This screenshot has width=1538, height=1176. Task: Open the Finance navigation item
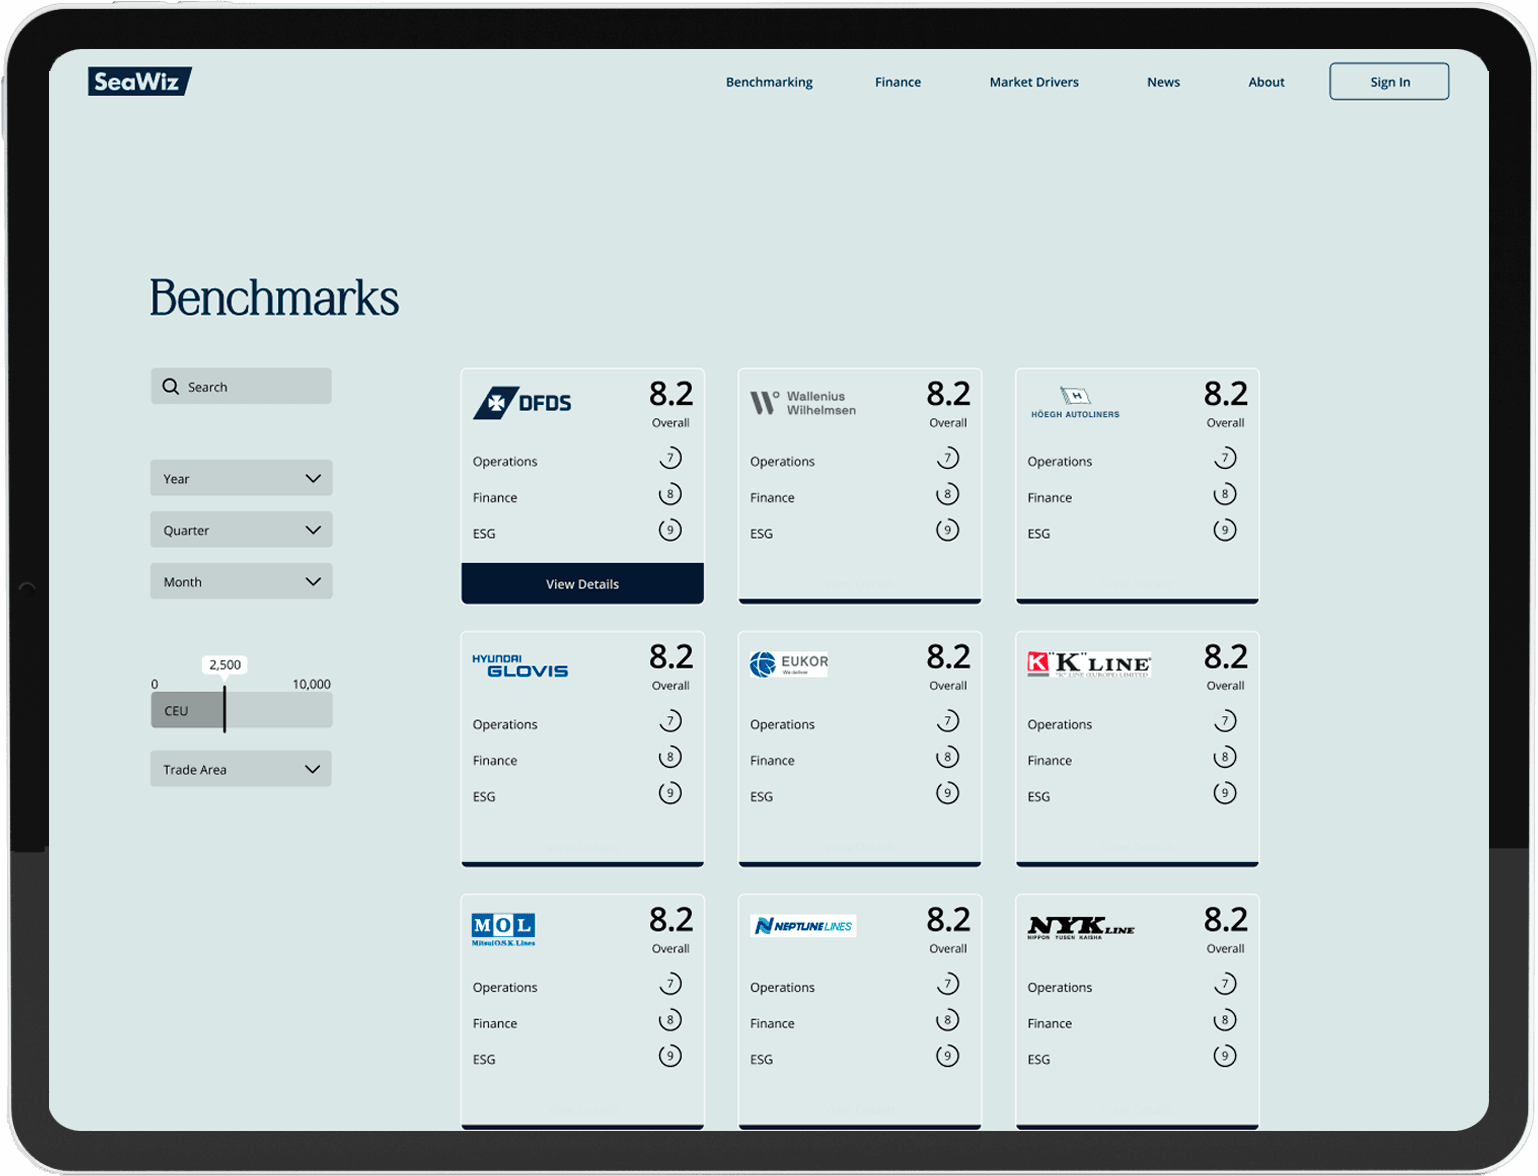(898, 82)
